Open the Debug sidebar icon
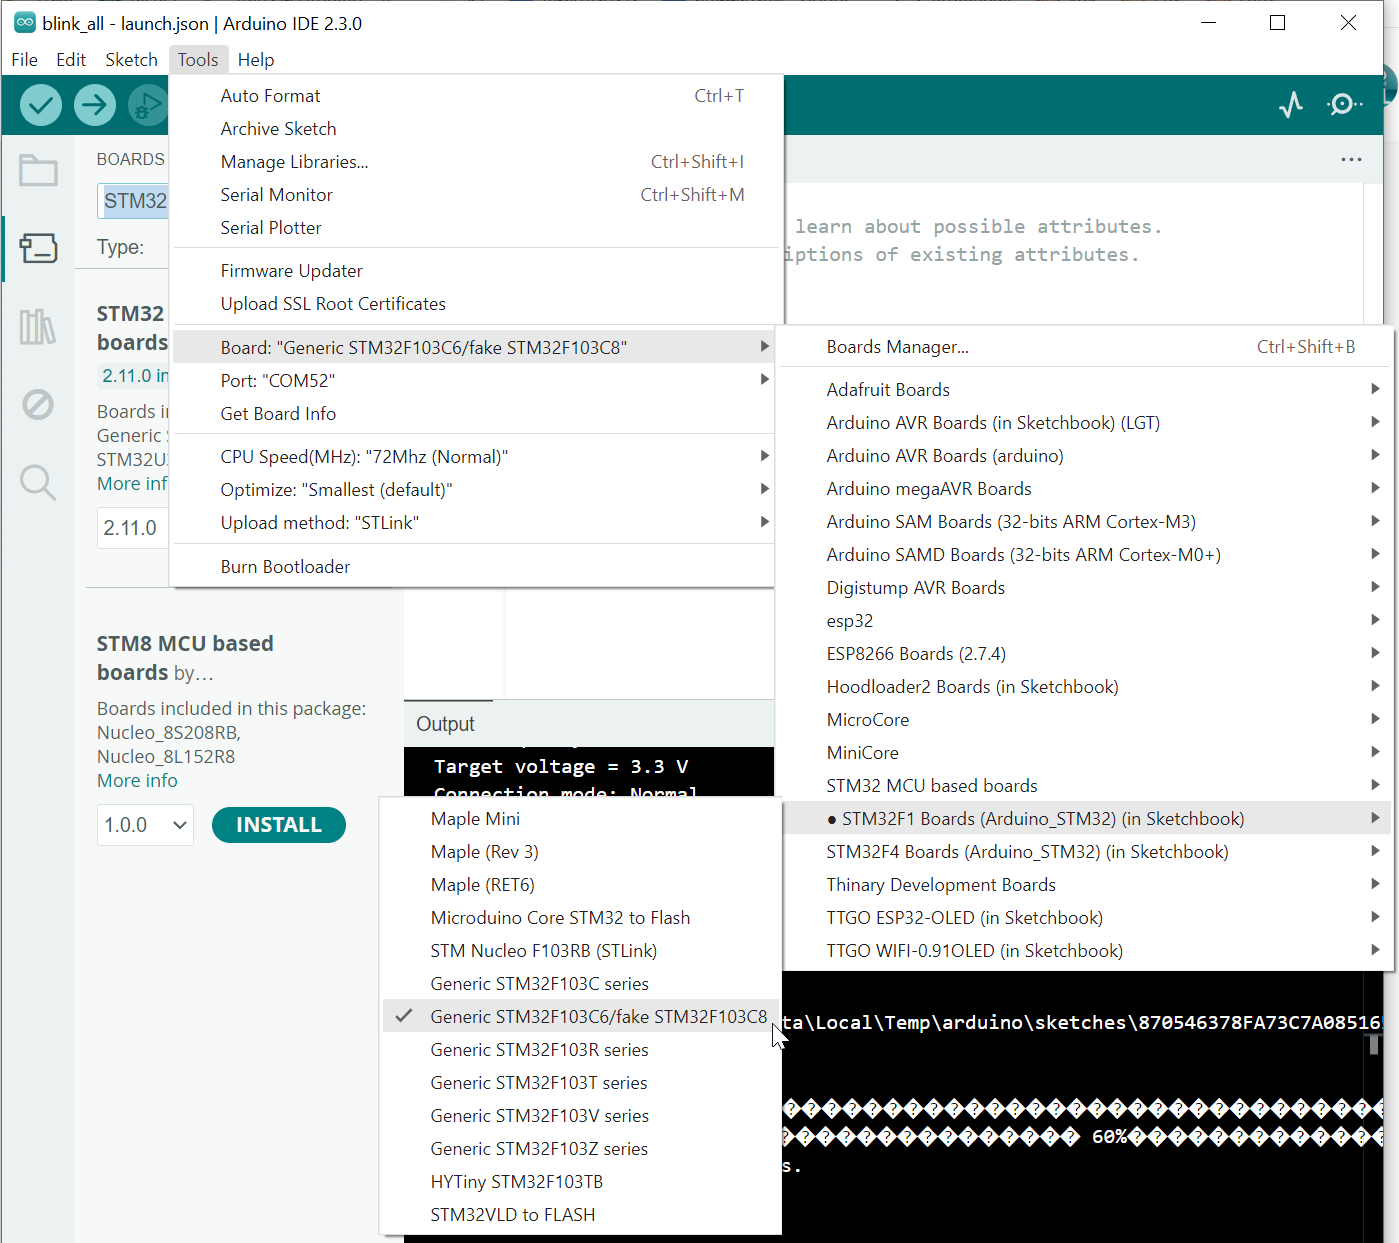The image size is (1399, 1243). (38, 405)
